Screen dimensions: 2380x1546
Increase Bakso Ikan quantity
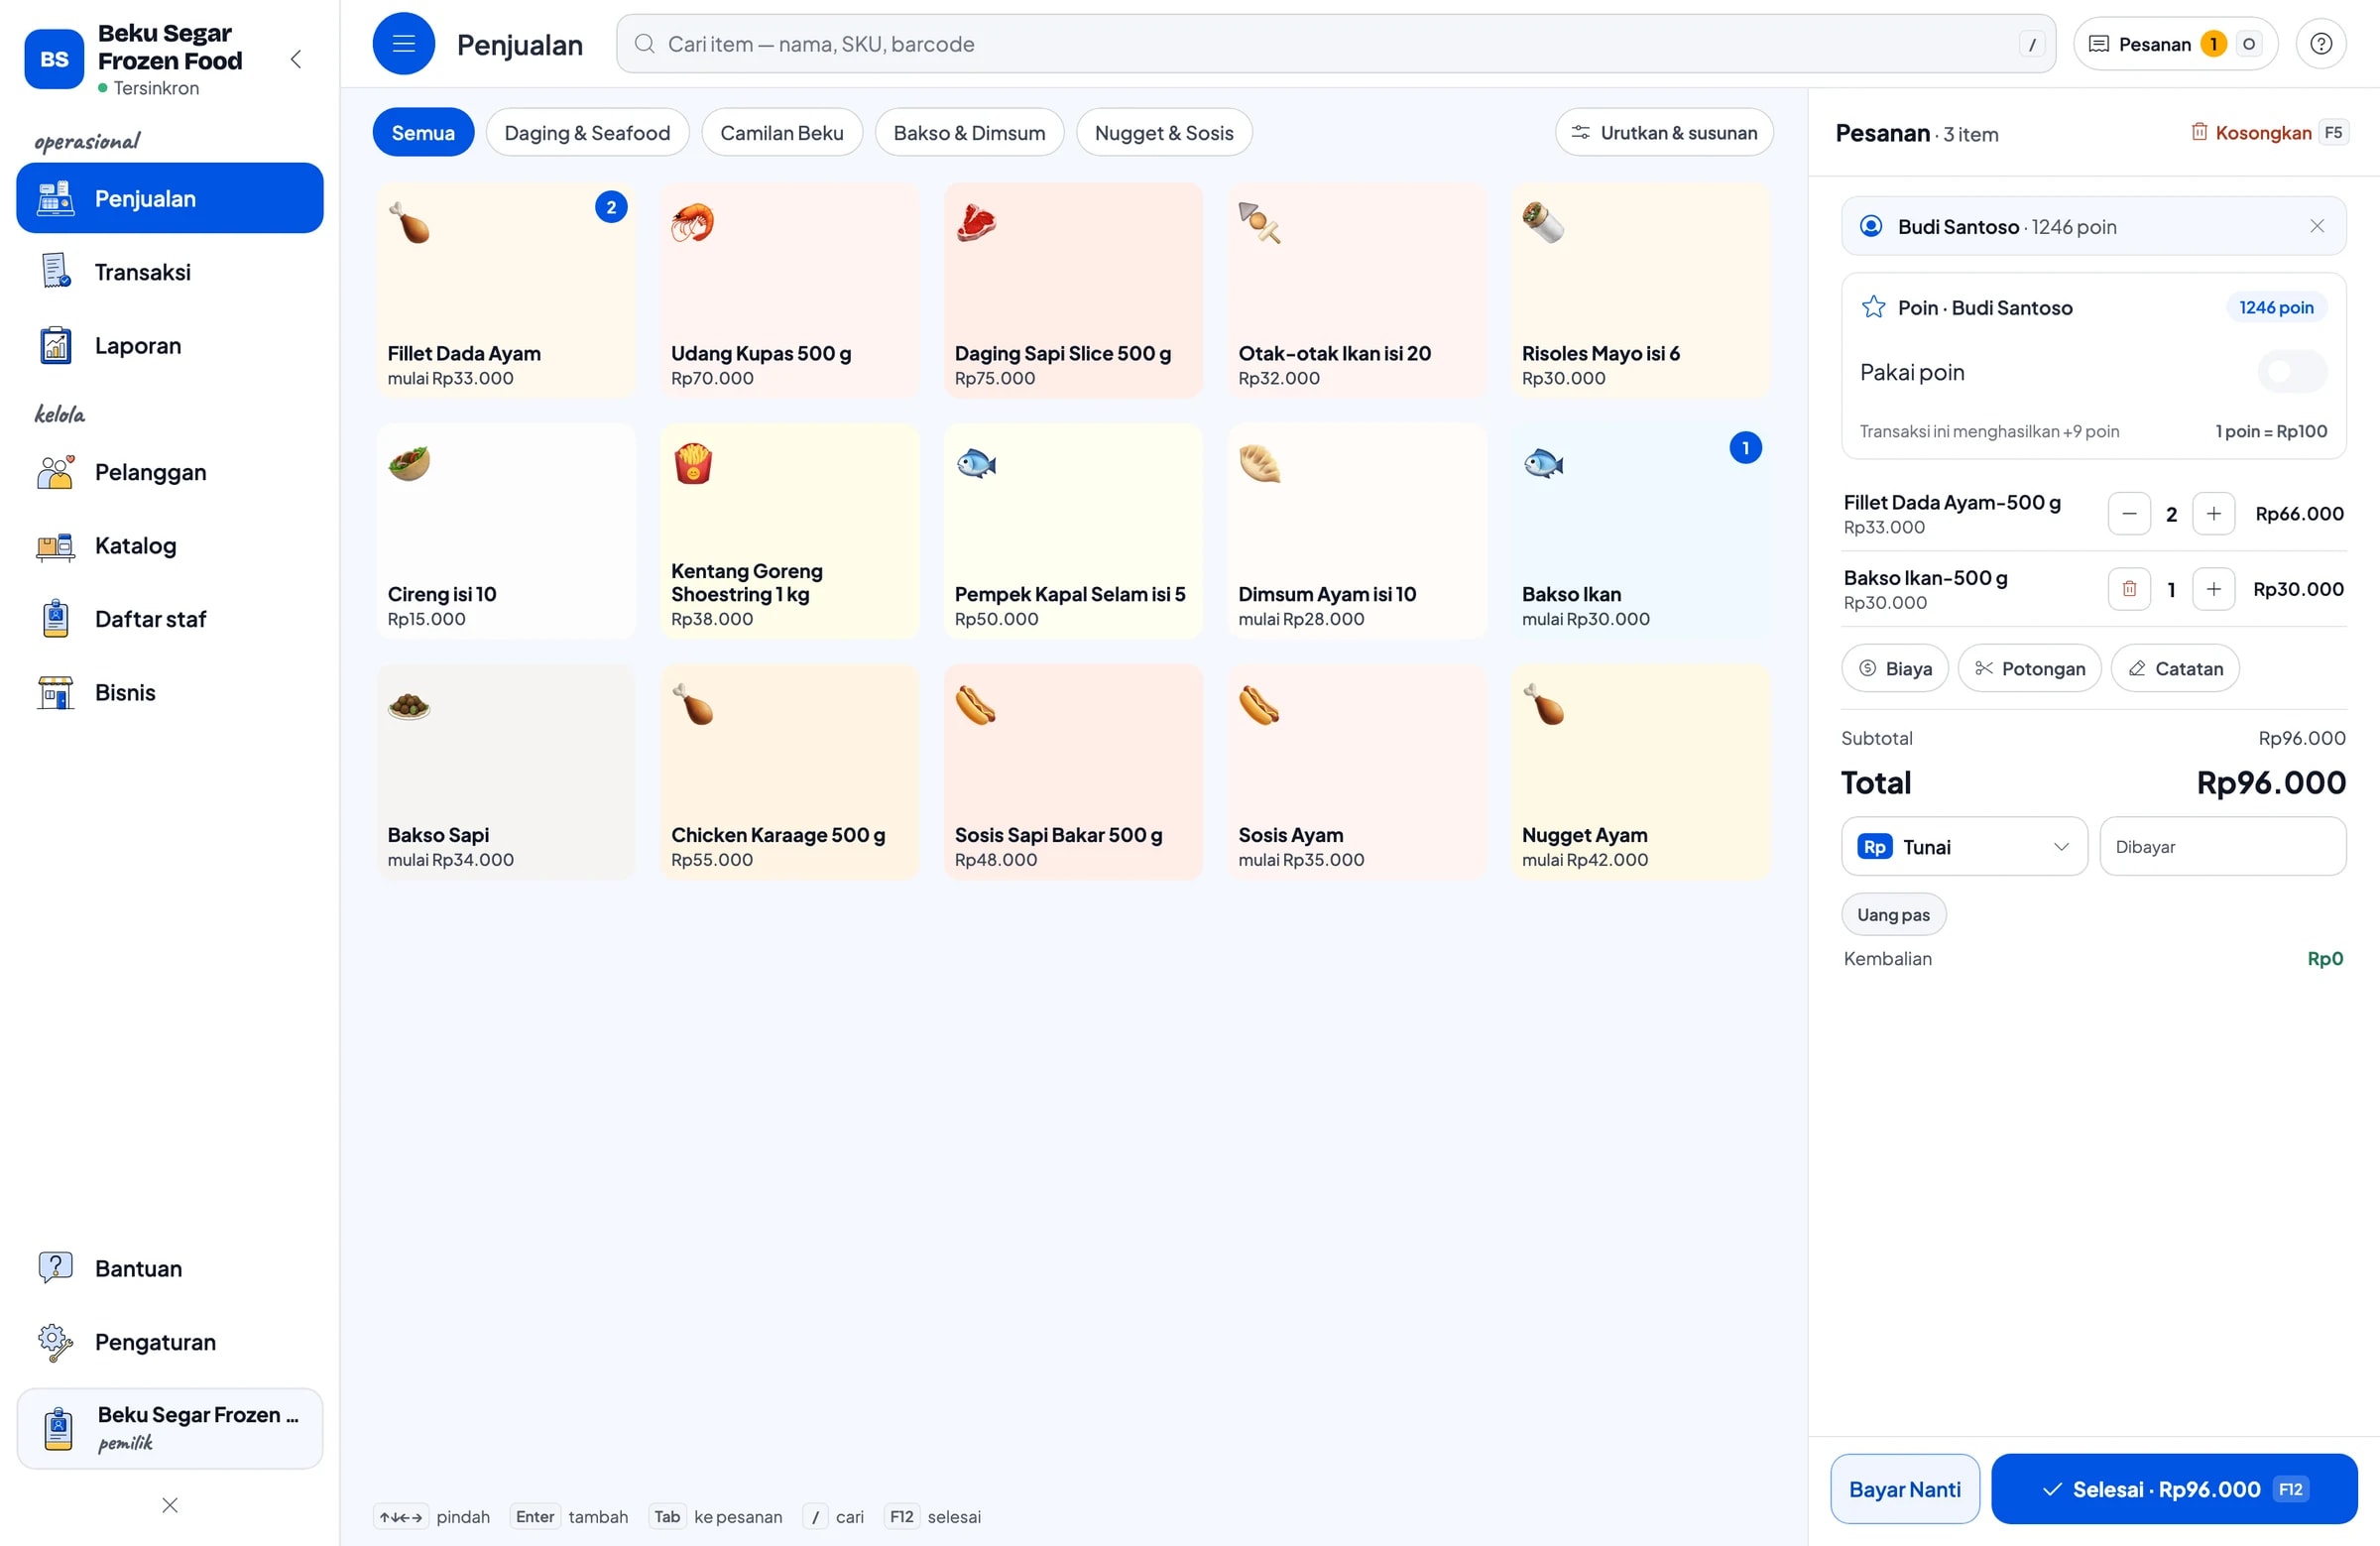2213,589
